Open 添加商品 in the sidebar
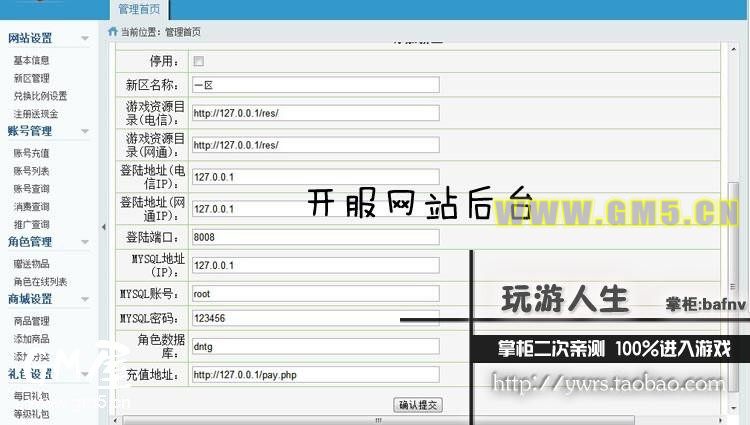Screen dimensions: 750x425 (x=31, y=339)
